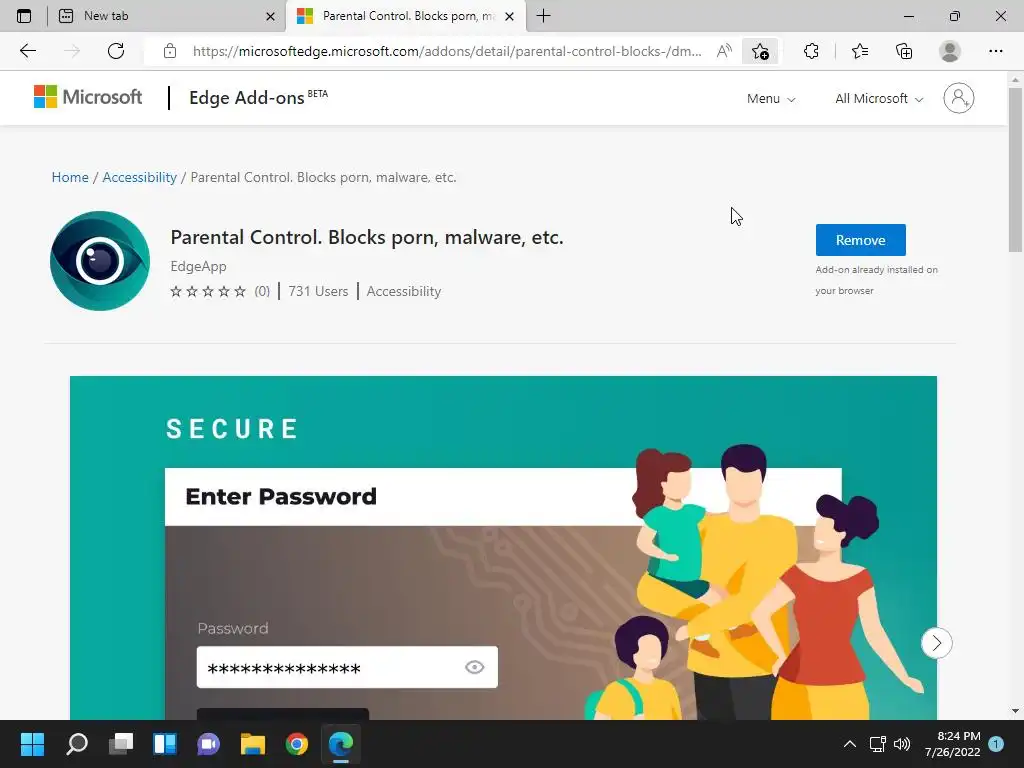Viewport: 1024px width, 768px height.
Task: Refresh the current page
Action: pyautogui.click(x=116, y=51)
